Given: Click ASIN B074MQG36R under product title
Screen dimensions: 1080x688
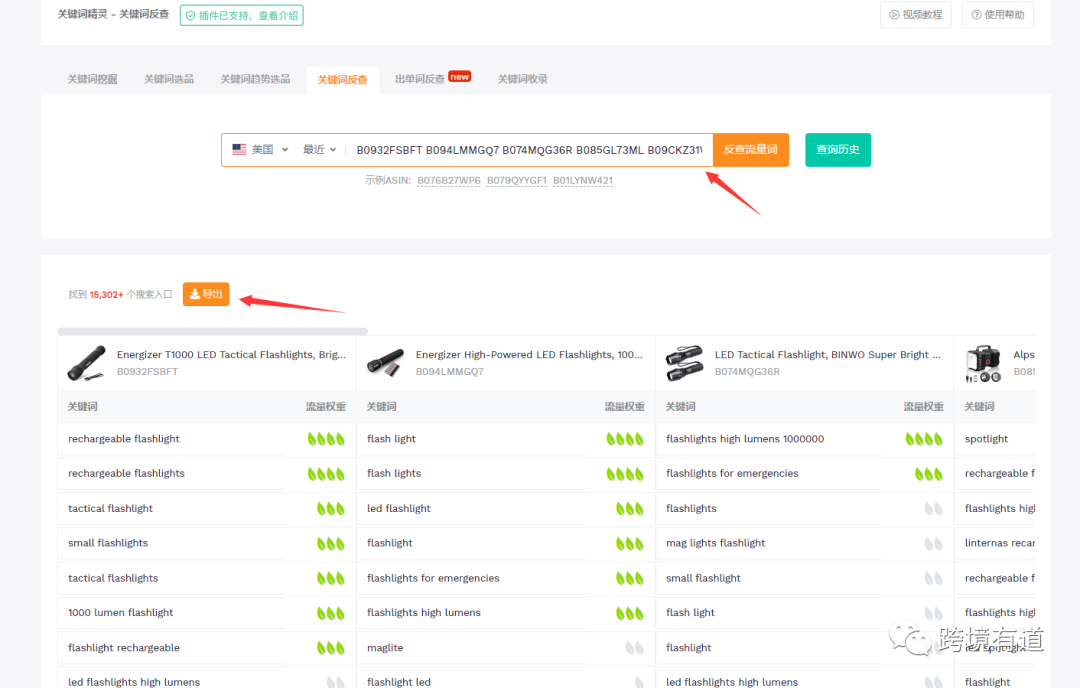Looking at the screenshot, I should 747,372.
